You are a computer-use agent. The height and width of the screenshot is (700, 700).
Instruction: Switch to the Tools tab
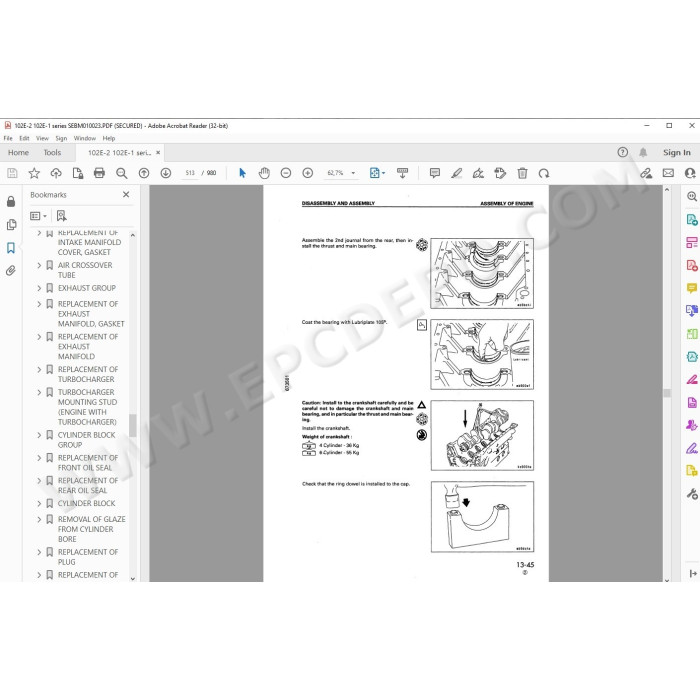(52, 153)
